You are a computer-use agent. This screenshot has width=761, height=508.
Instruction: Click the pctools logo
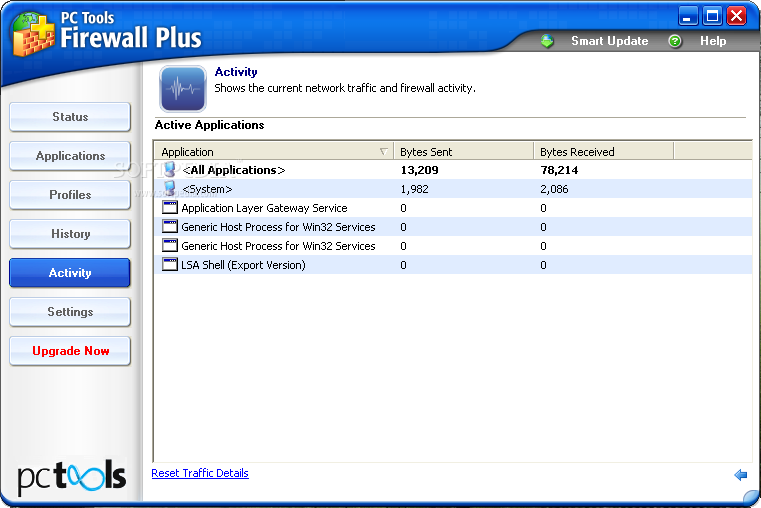pyautogui.click(x=72, y=477)
